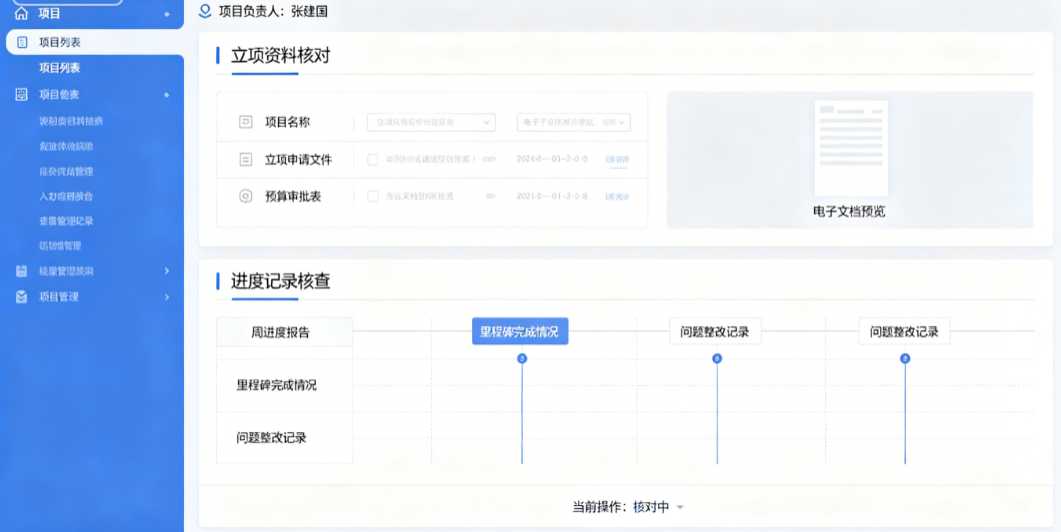Click timeline marker under middle 问题整改记录 box
The image size is (1061, 532).
click(x=717, y=358)
